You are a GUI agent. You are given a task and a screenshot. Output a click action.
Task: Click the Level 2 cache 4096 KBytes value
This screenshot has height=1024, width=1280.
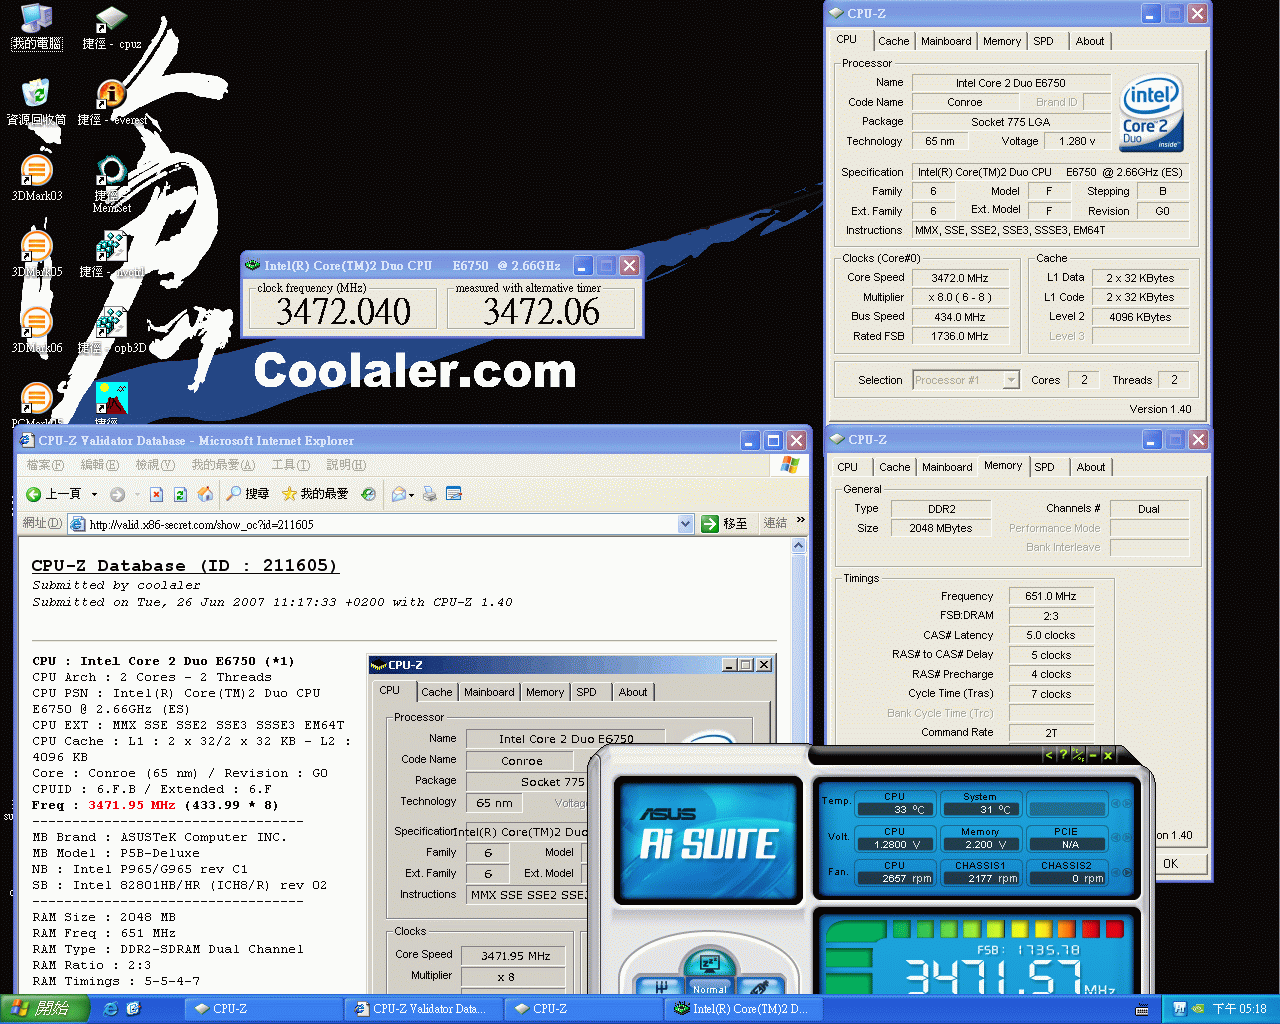[1140, 317]
